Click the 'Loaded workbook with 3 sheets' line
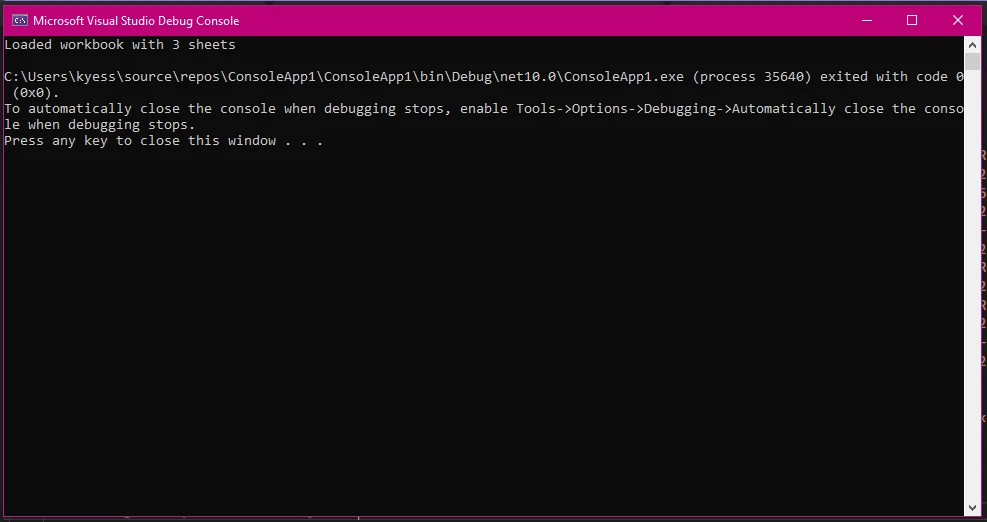The image size is (987, 522). point(120,45)
